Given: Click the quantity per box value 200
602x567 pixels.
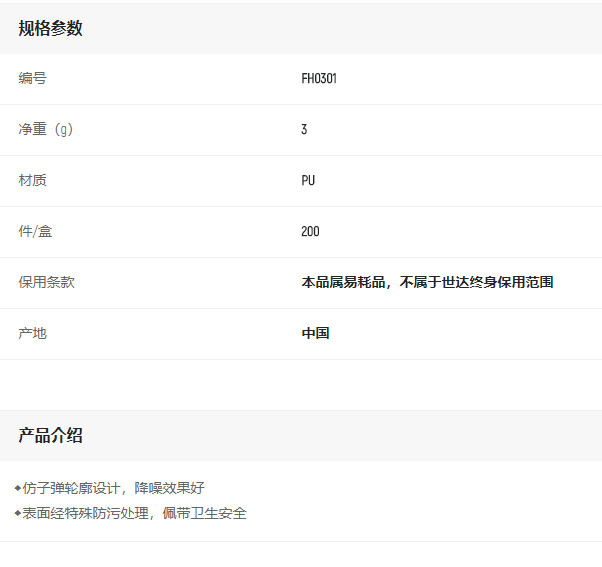Looking at the screenshot, I should [310, 231].
